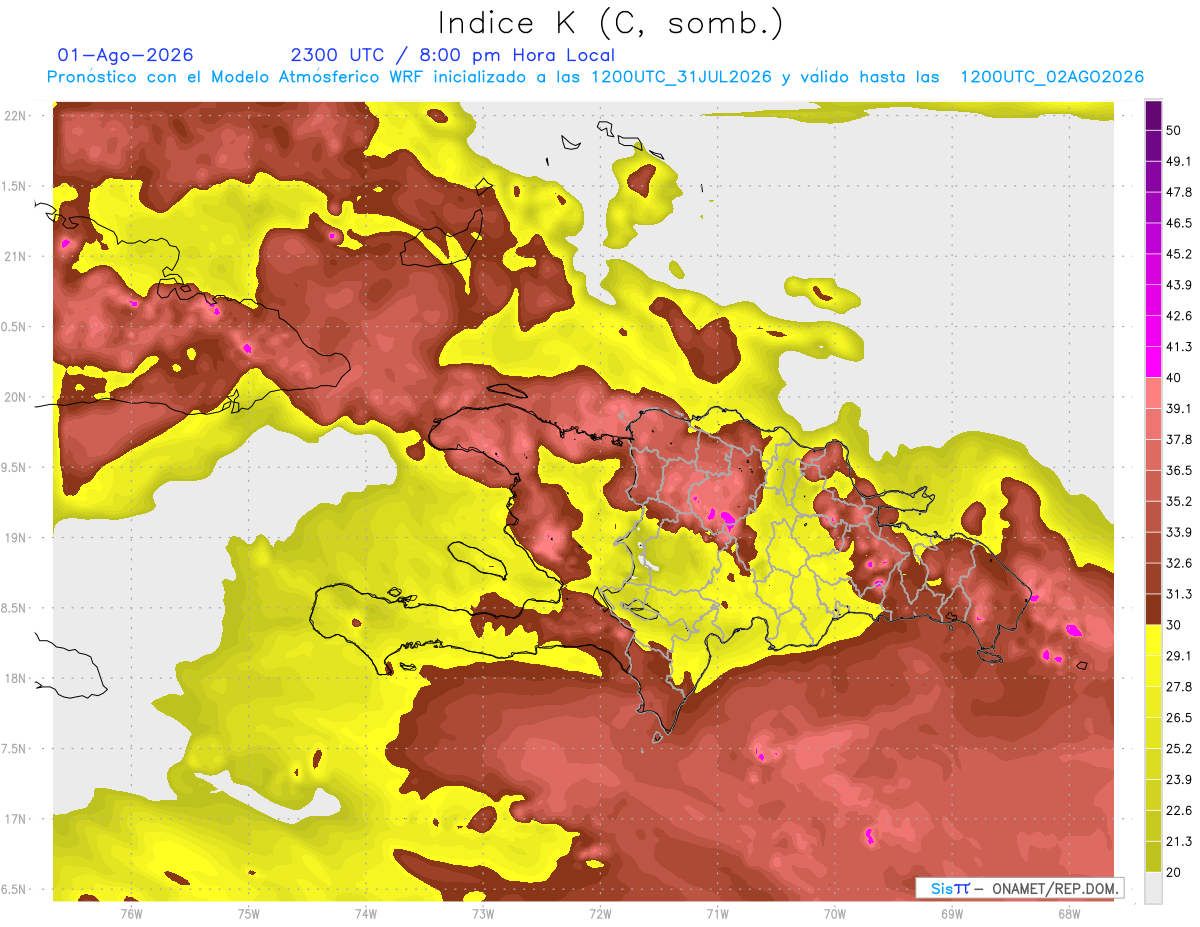Click the '2300 UTC / 8:00 pm Hora Local' time

[x=453, y=55]
